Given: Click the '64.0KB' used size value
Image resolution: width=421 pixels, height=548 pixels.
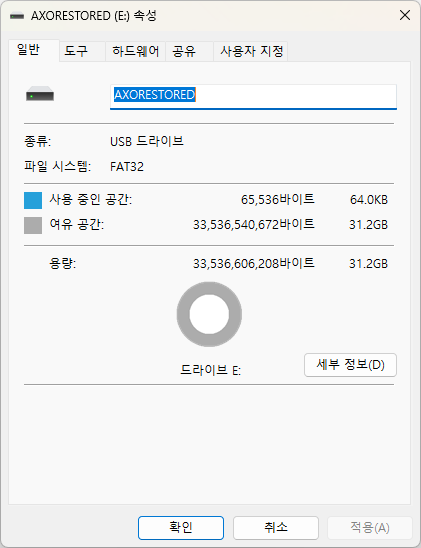Looking at the screenshot, I should [369, 200].
